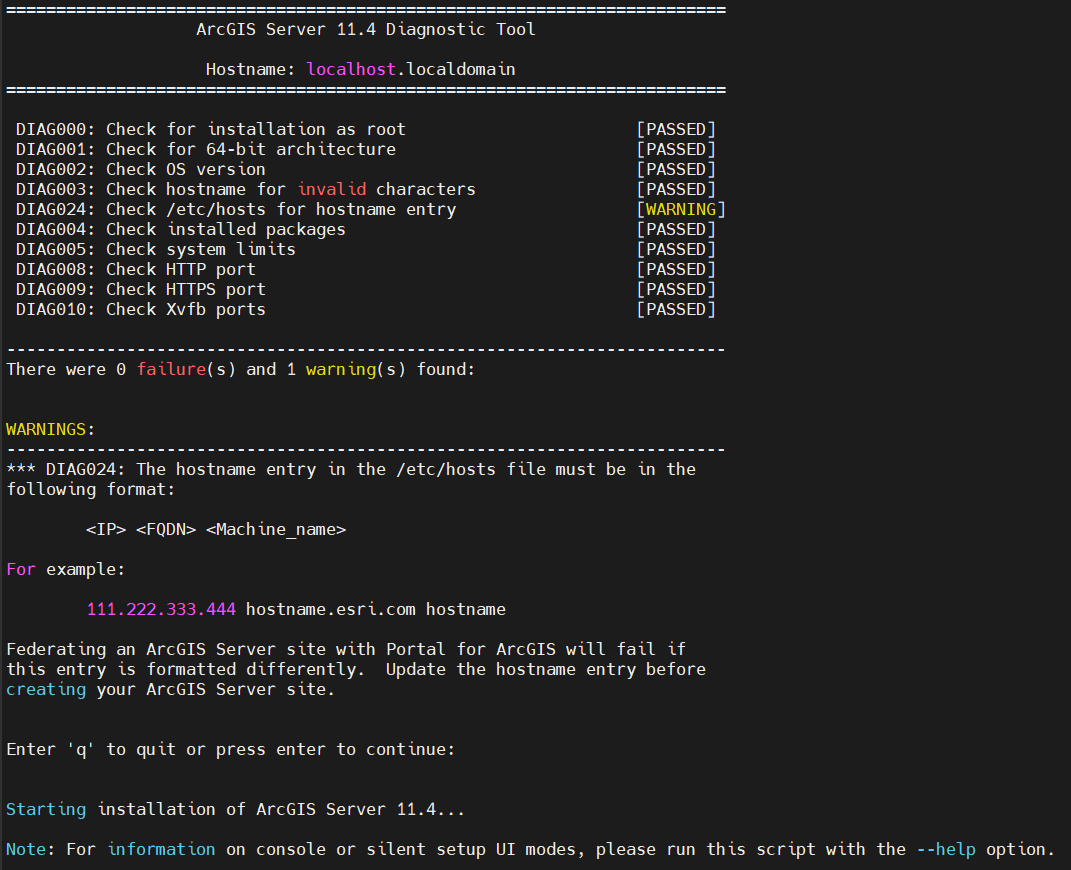Click the "Enter 'q' to quit" prompt line
The image size is (1071, 870).
[x=231, y=750]
